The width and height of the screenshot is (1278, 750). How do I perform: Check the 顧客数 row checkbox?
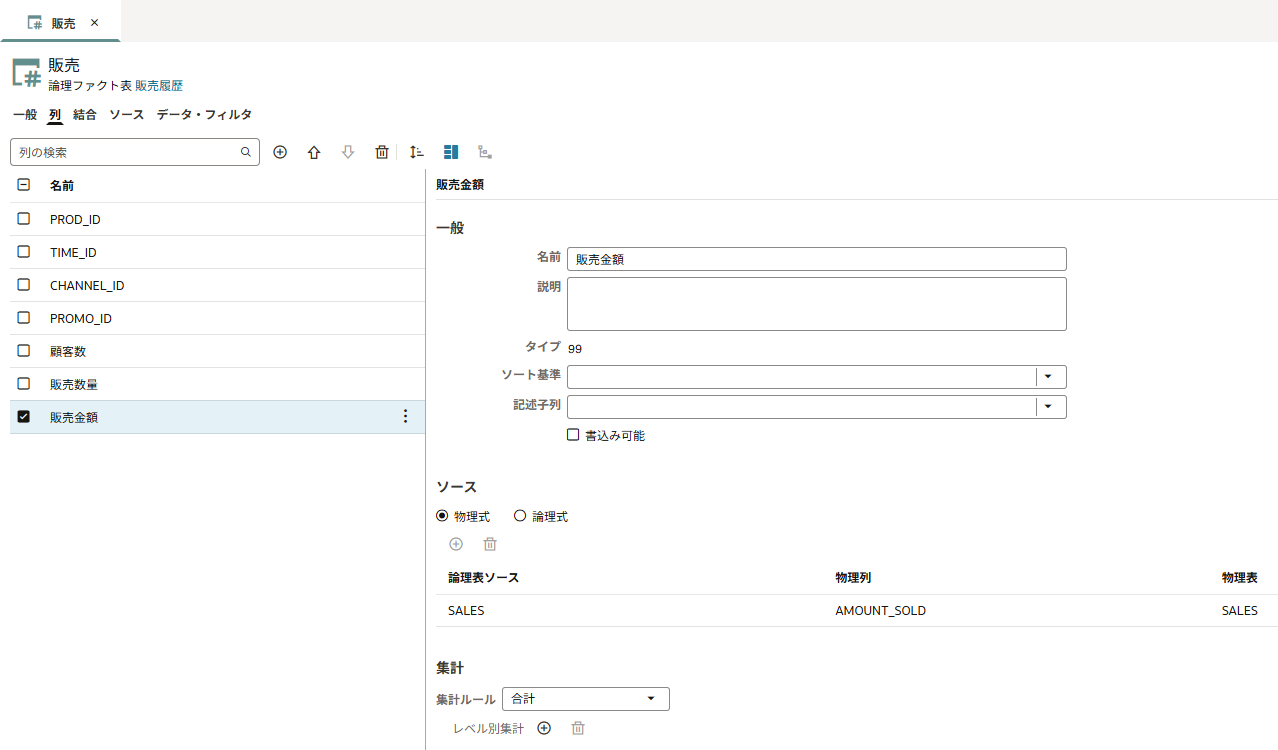[24, 350]
